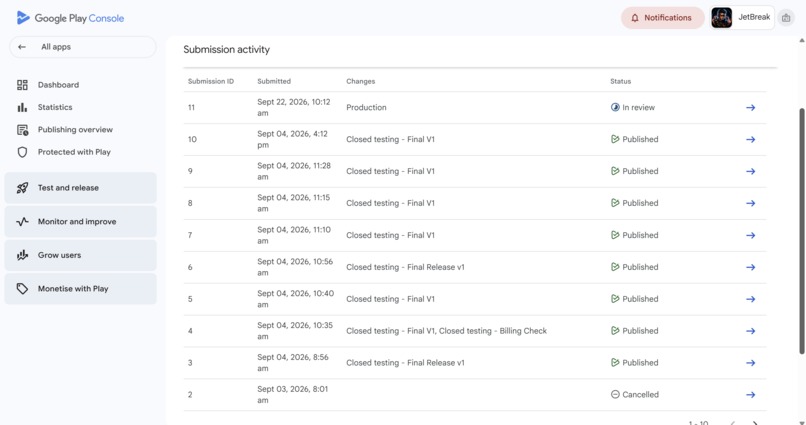Open cancelled submission 2 details arrow

[750, 395]
